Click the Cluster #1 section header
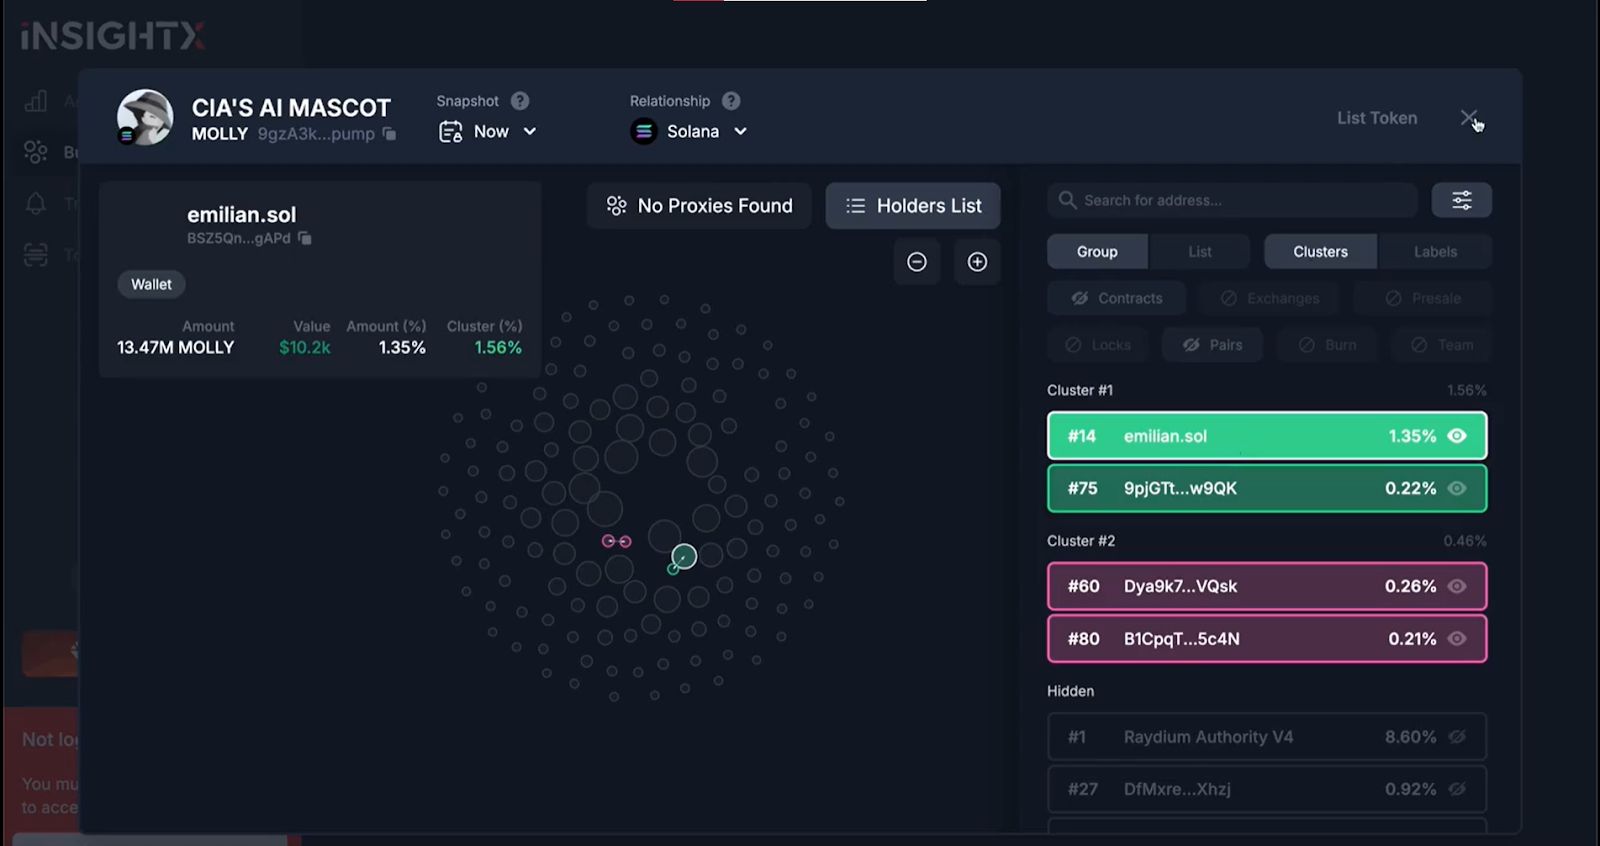 [1080, 390]
